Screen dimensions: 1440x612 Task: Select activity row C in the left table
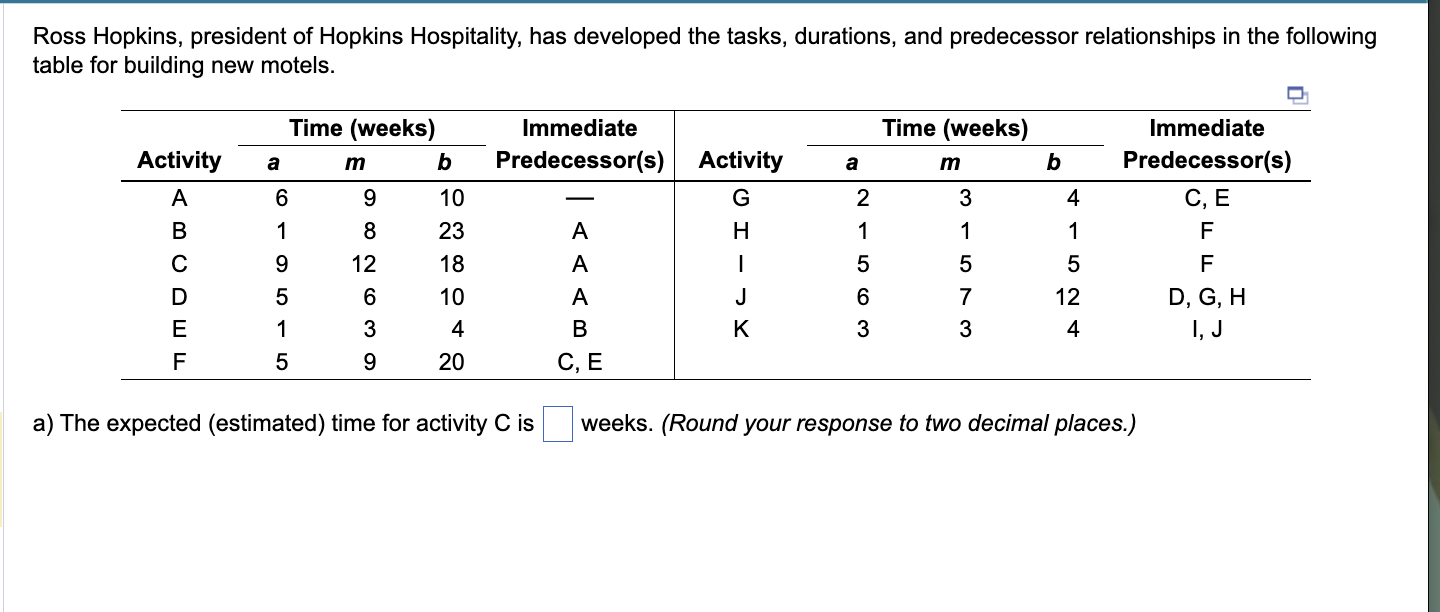tap(180, 263)
